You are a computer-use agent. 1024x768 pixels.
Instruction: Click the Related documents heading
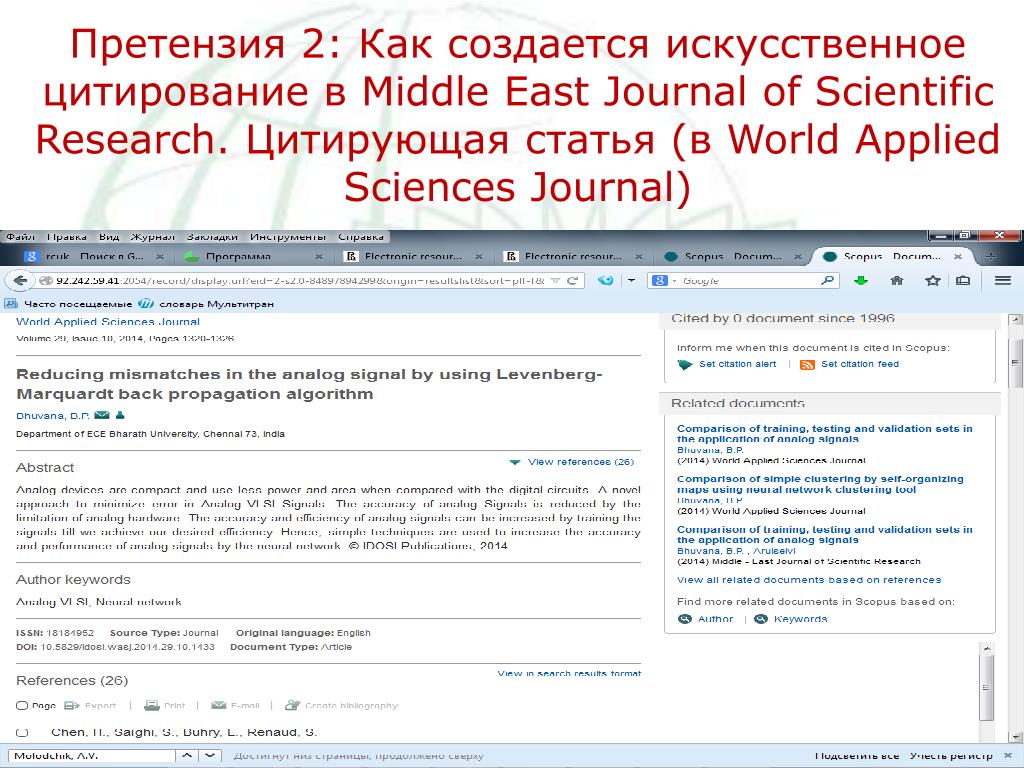point(738,403)
